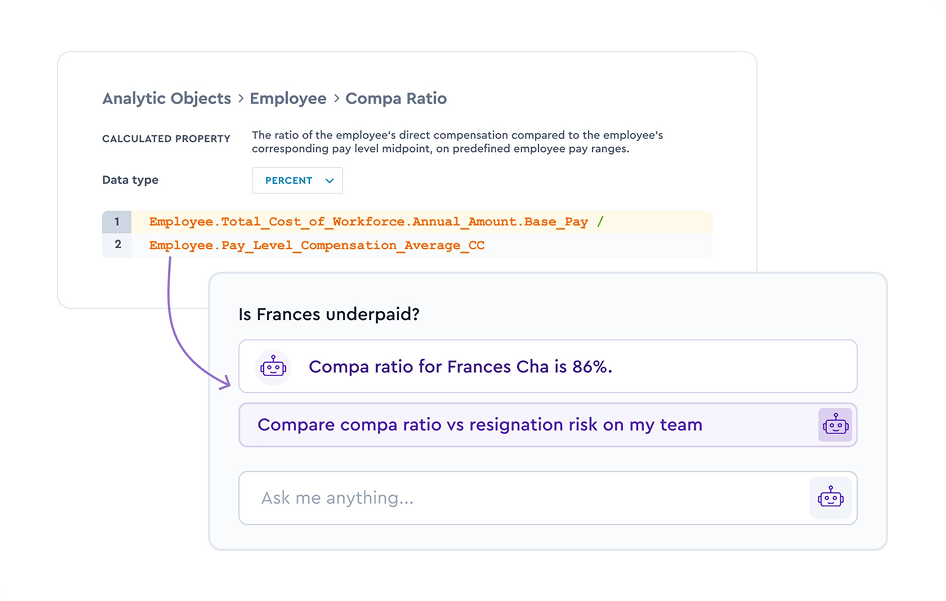Select suggestion comparing compa ratio vs resignation risk
The height and width of the screenshot is (601, 946).
pos(480,424)
